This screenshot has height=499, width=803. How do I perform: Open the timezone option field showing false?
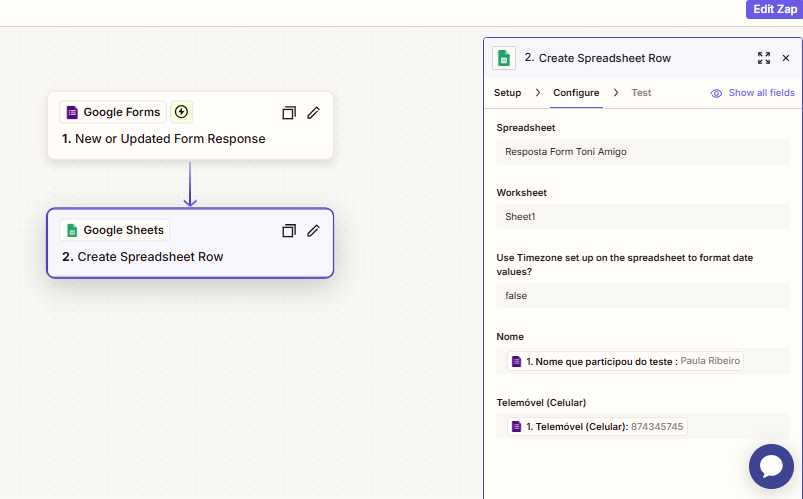click(x=642, y=296)
